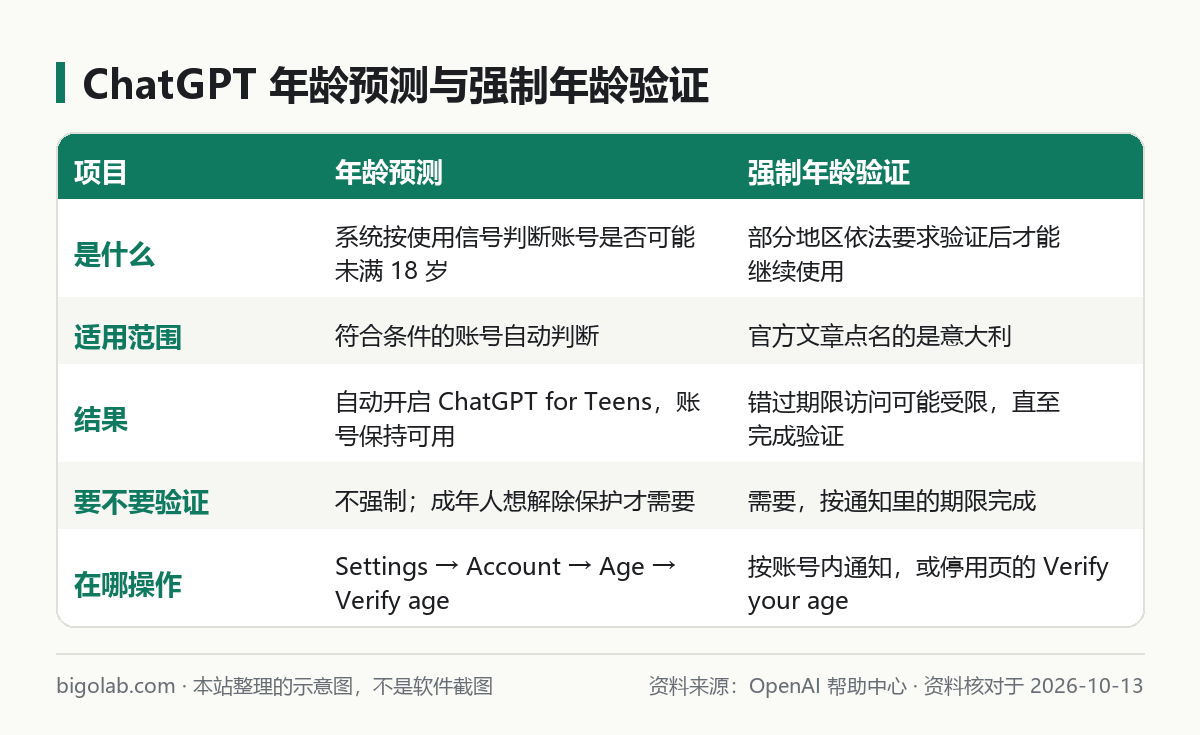Click cell 'Settings → Account → Age → Verify age'
The height and width of the screenshot is (735, 1200).
tap(505, 583)
